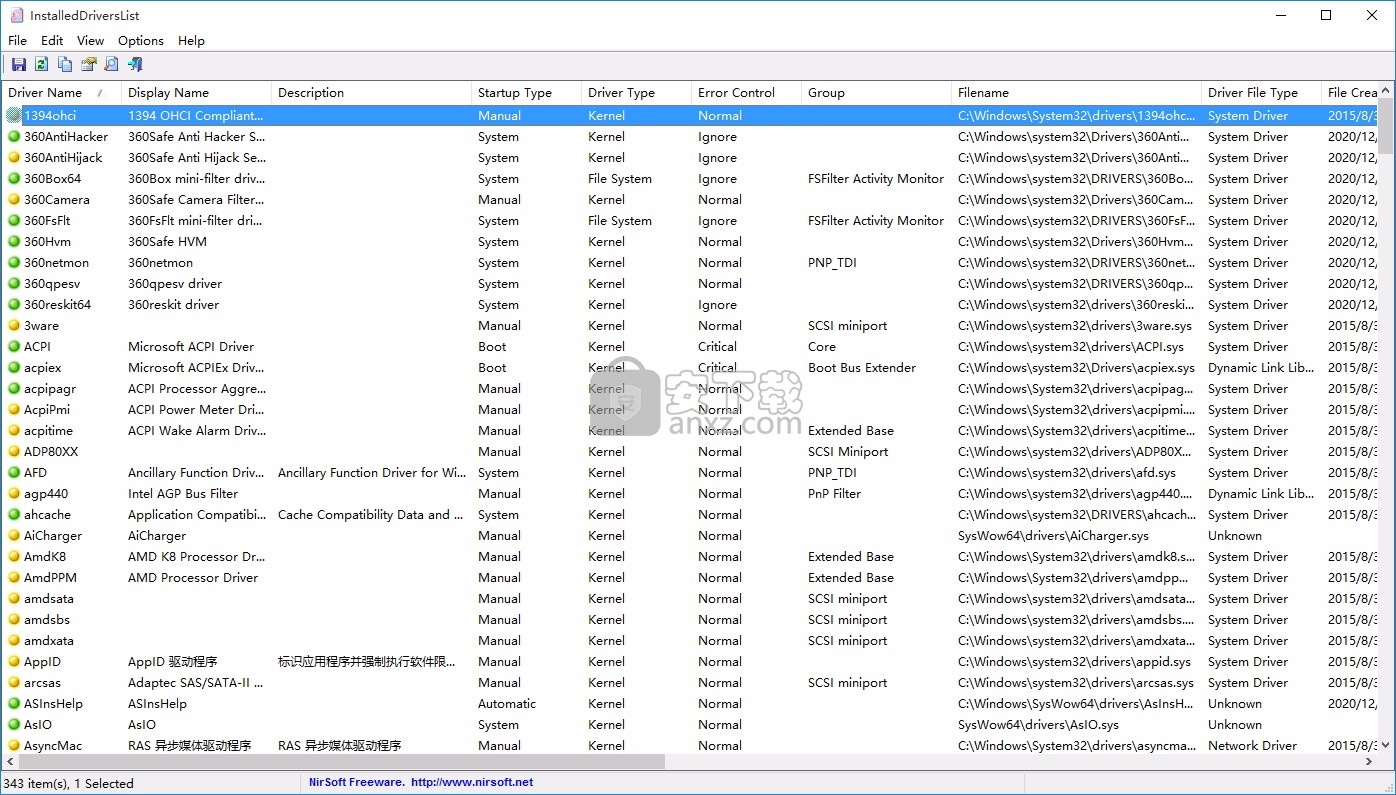Viewport: 1396px width, 795px height.
Task: Select the 360qpesv driver row
Action: [x=690, y=284]
